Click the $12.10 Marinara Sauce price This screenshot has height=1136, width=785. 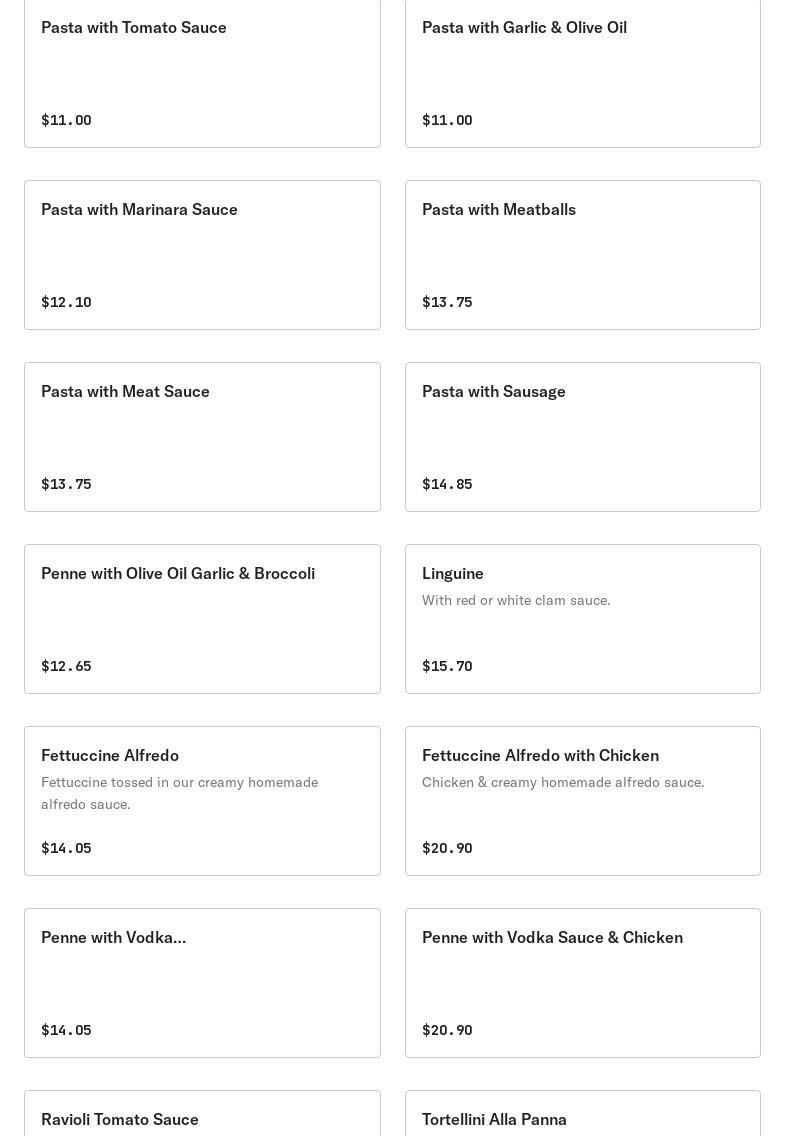[x=66, y=302]
